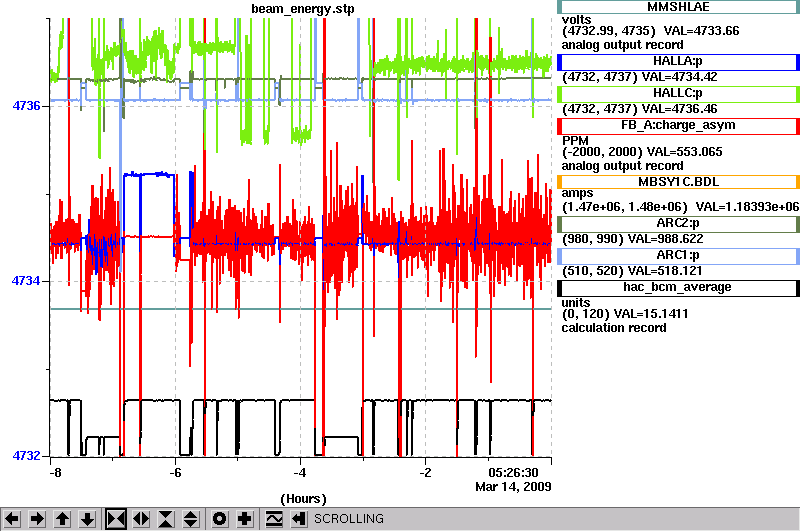Select the HALLC:p legend entry
This screenshot has width=800, height=531.
click(x=678, y=94)
